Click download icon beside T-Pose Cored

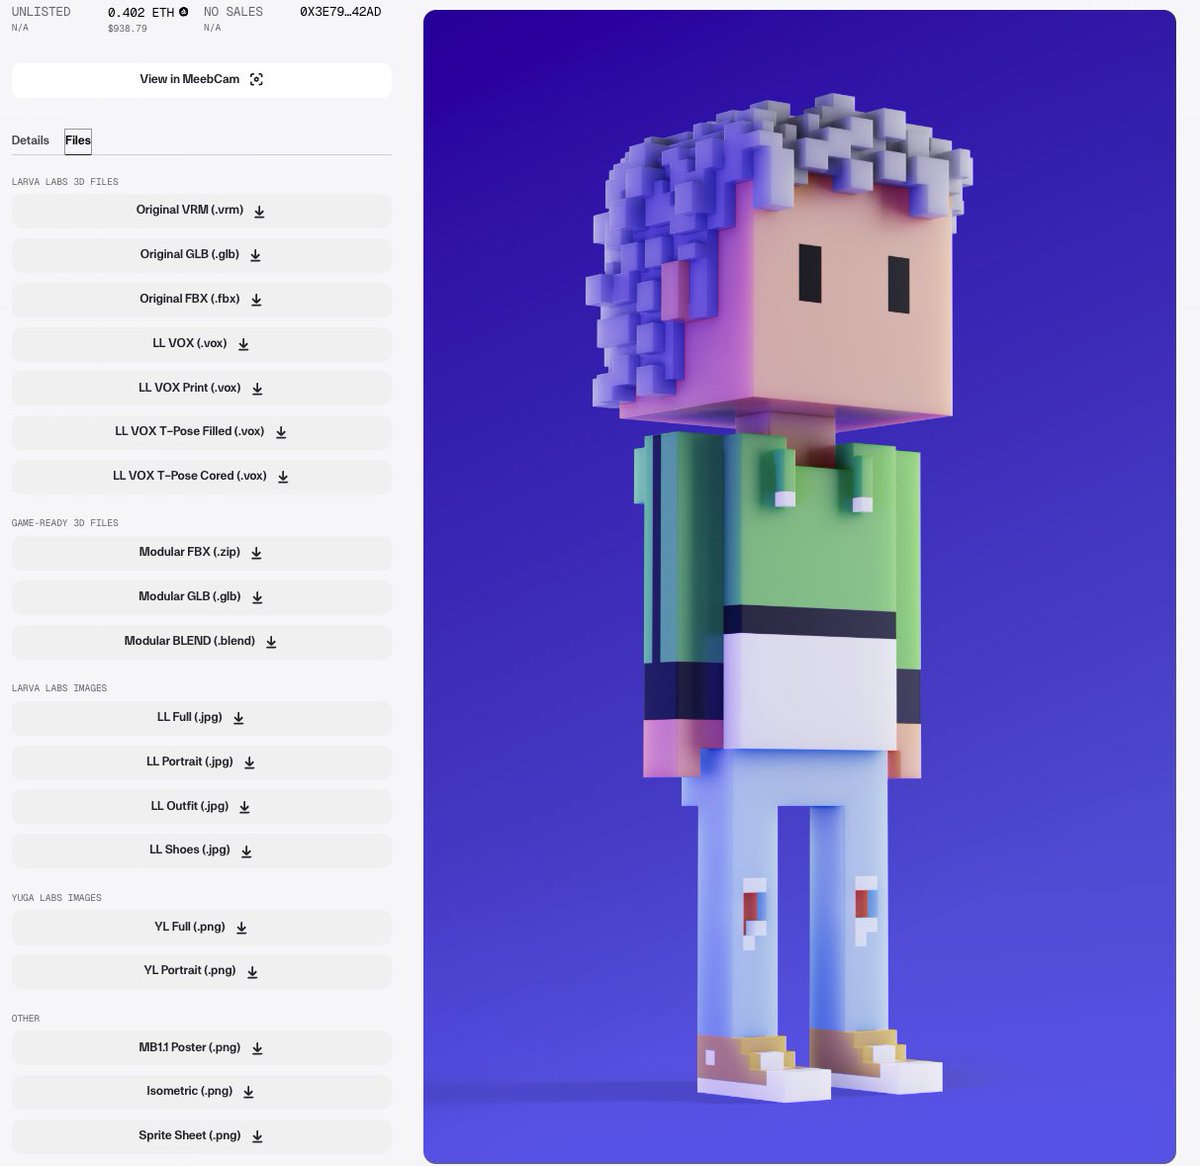click(283, 477)
